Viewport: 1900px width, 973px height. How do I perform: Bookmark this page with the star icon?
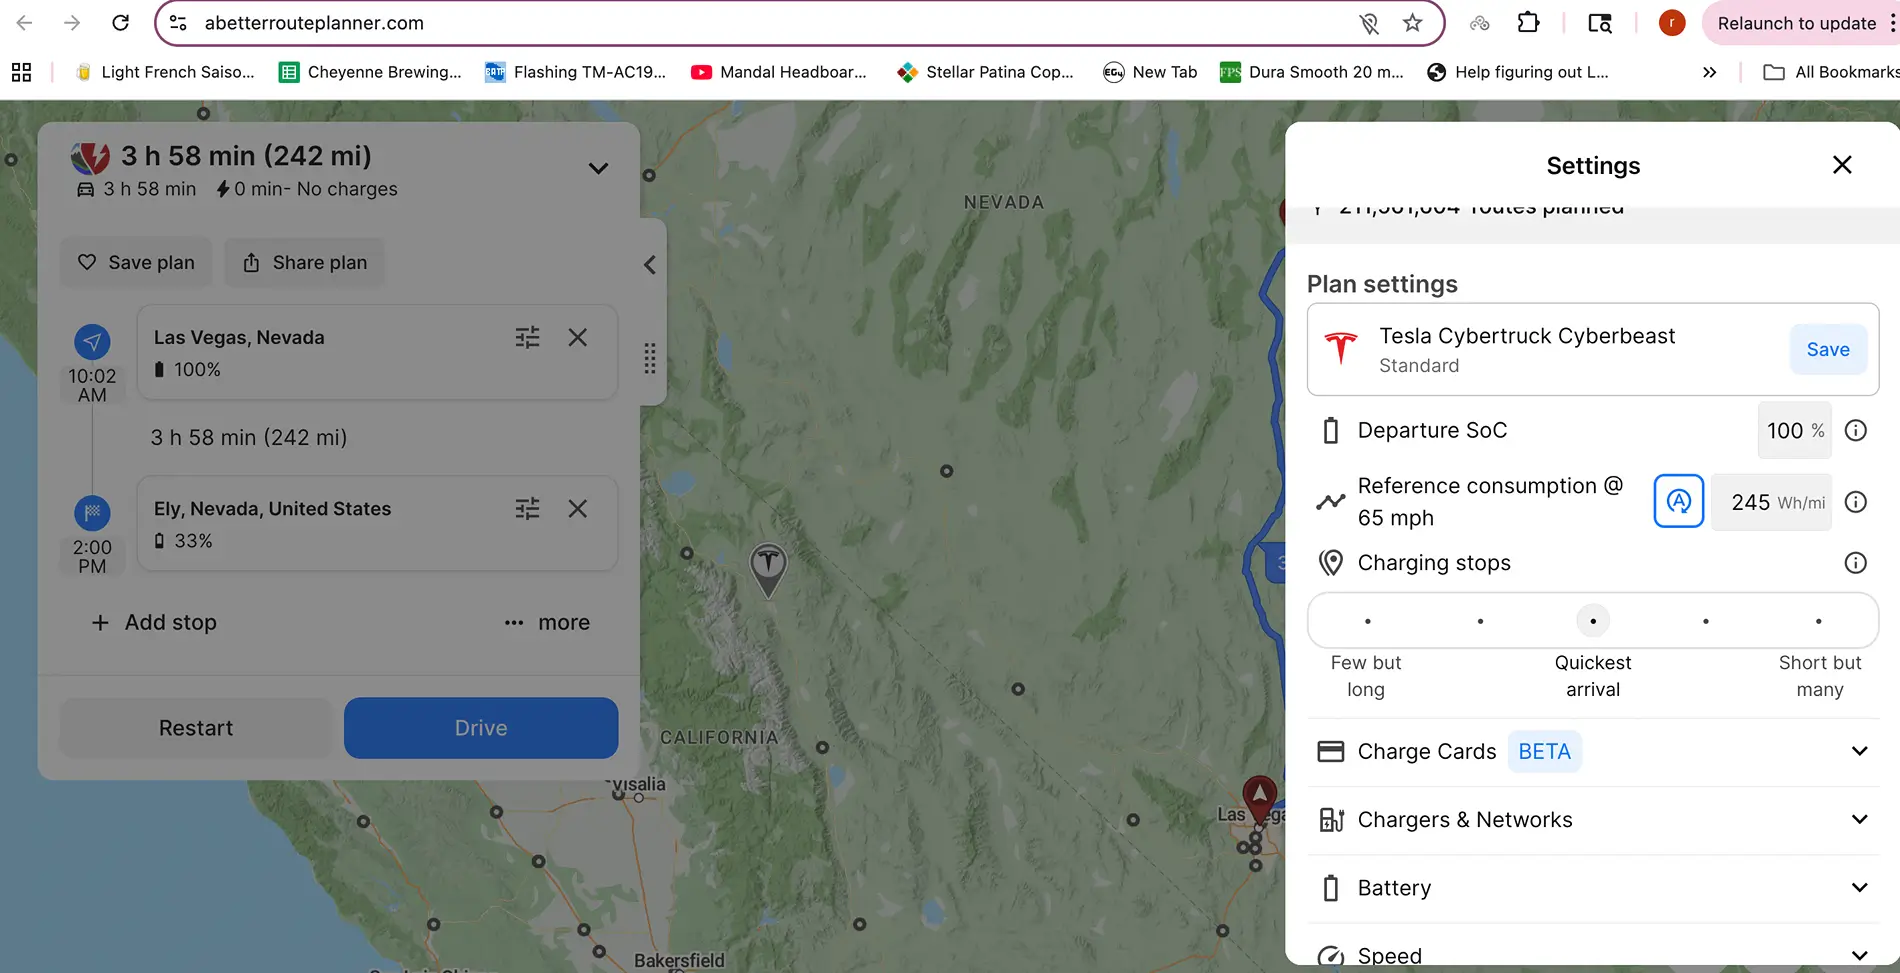(1412, 23)
